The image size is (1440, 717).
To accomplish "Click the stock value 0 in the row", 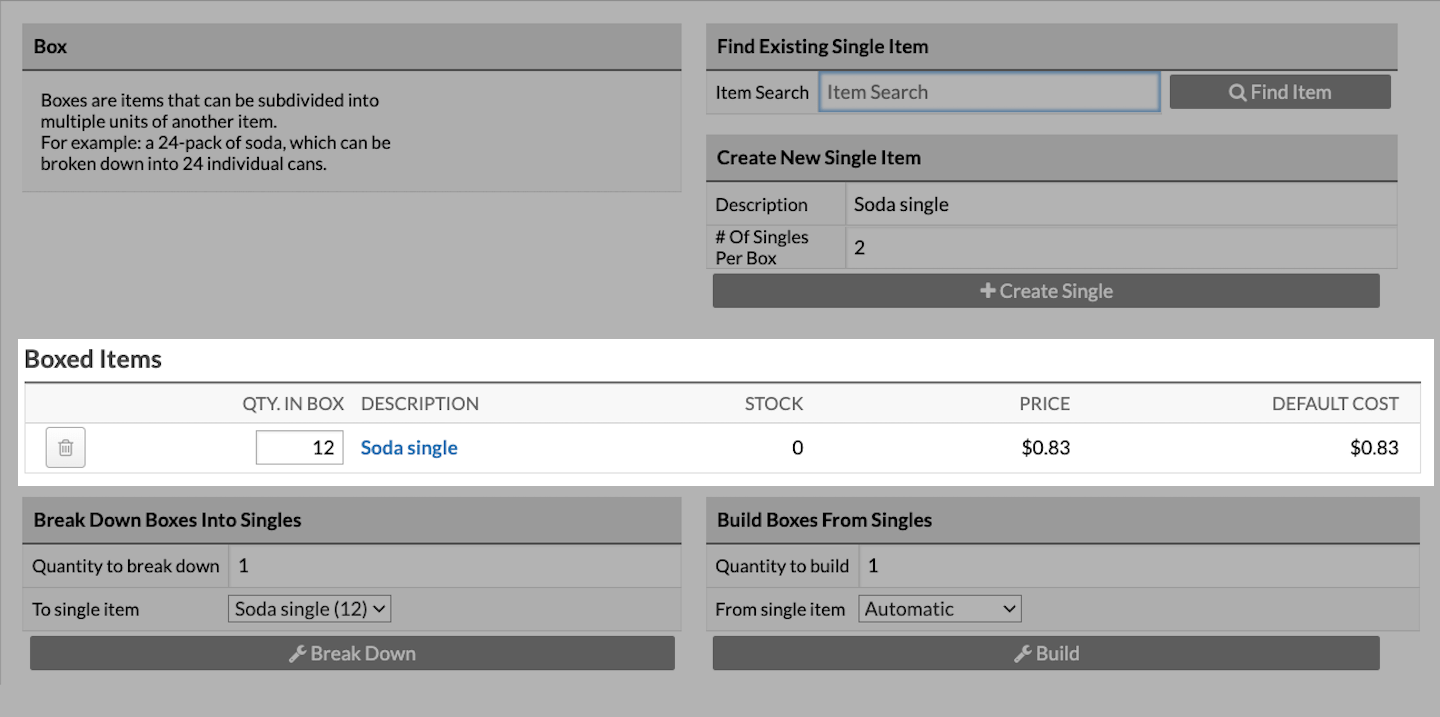I will pos(797,448).
